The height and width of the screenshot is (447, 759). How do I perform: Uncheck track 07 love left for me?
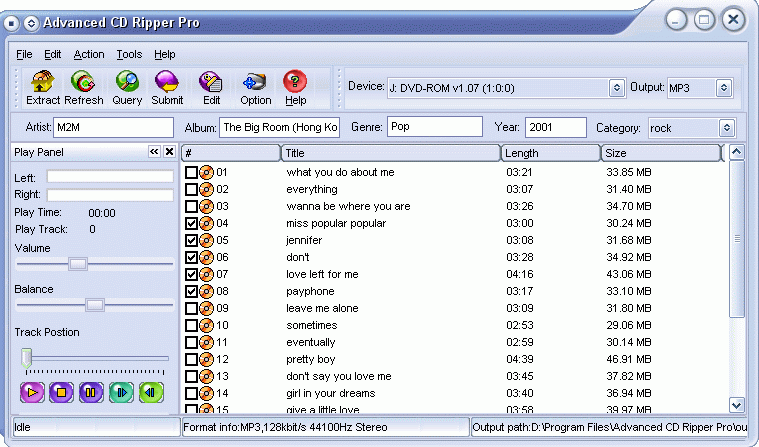pos(191,274)
